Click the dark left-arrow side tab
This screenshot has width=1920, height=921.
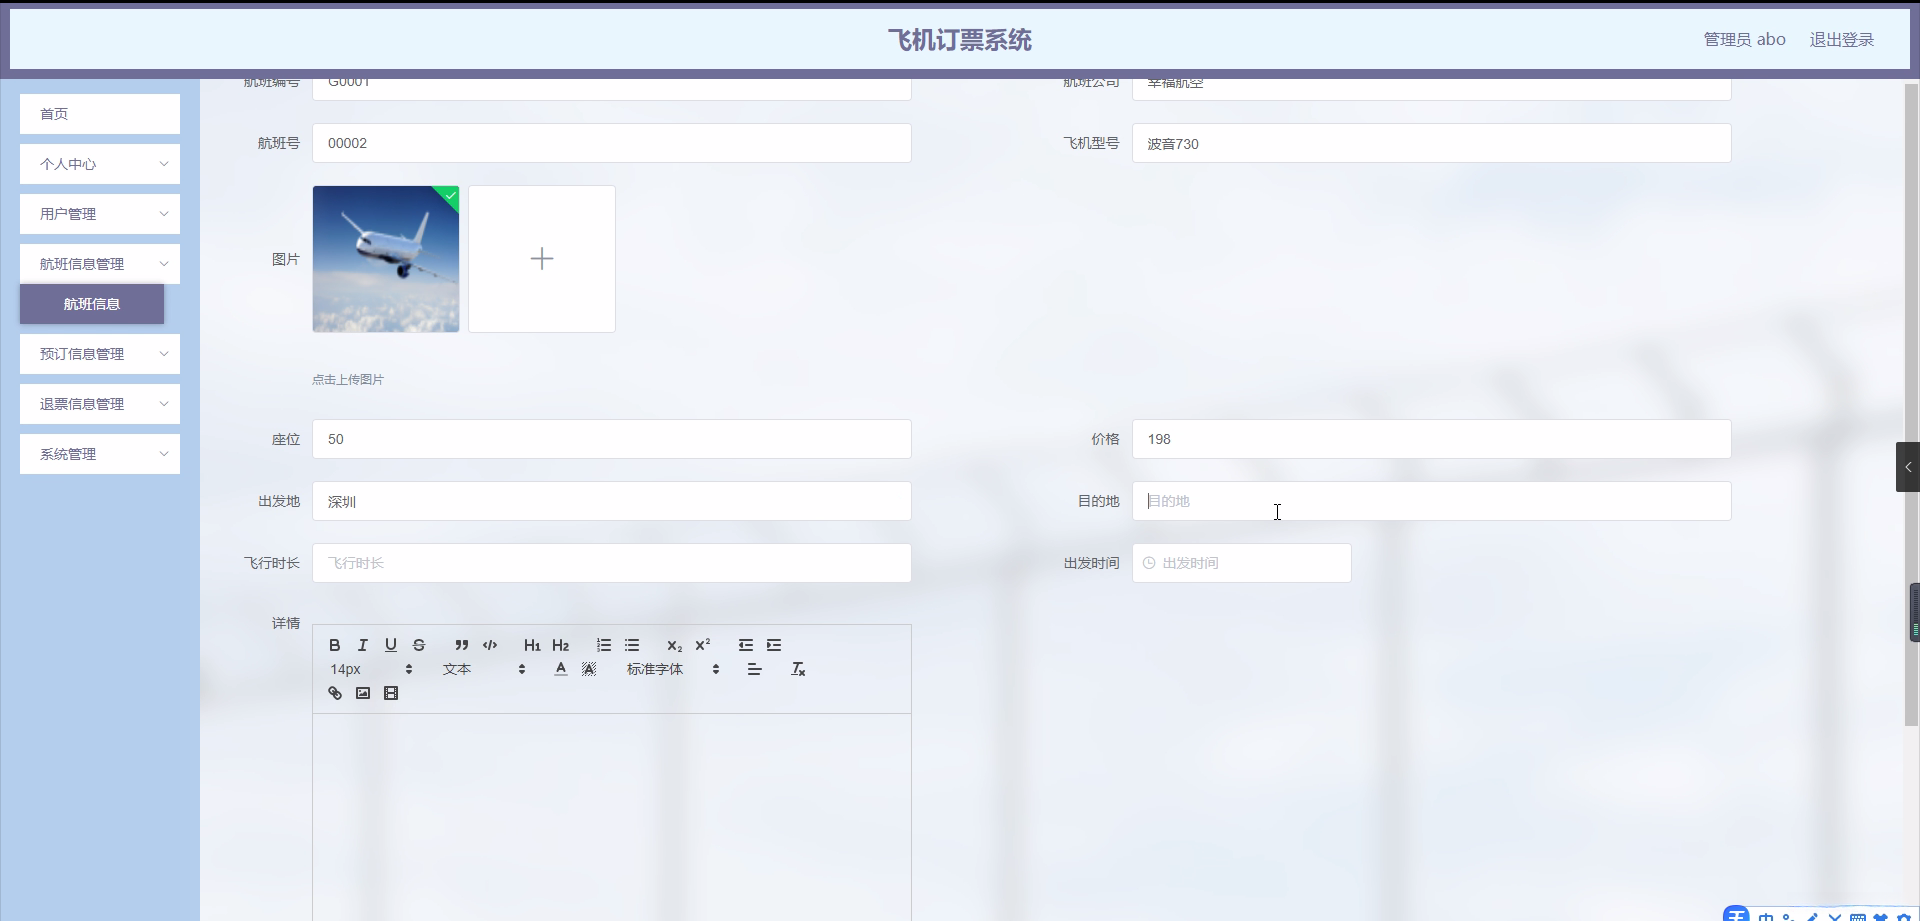1908,467
